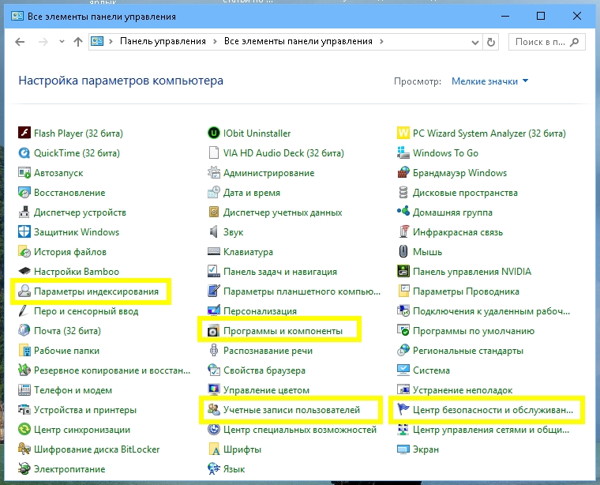
Task: Expand chevron after Панель управления breadcrumb
Action: [215, 41]
